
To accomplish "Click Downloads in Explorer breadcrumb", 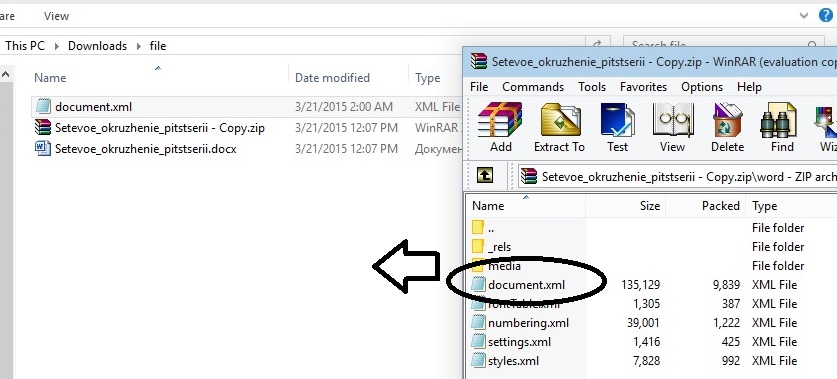I will click(x=97, y=45).
